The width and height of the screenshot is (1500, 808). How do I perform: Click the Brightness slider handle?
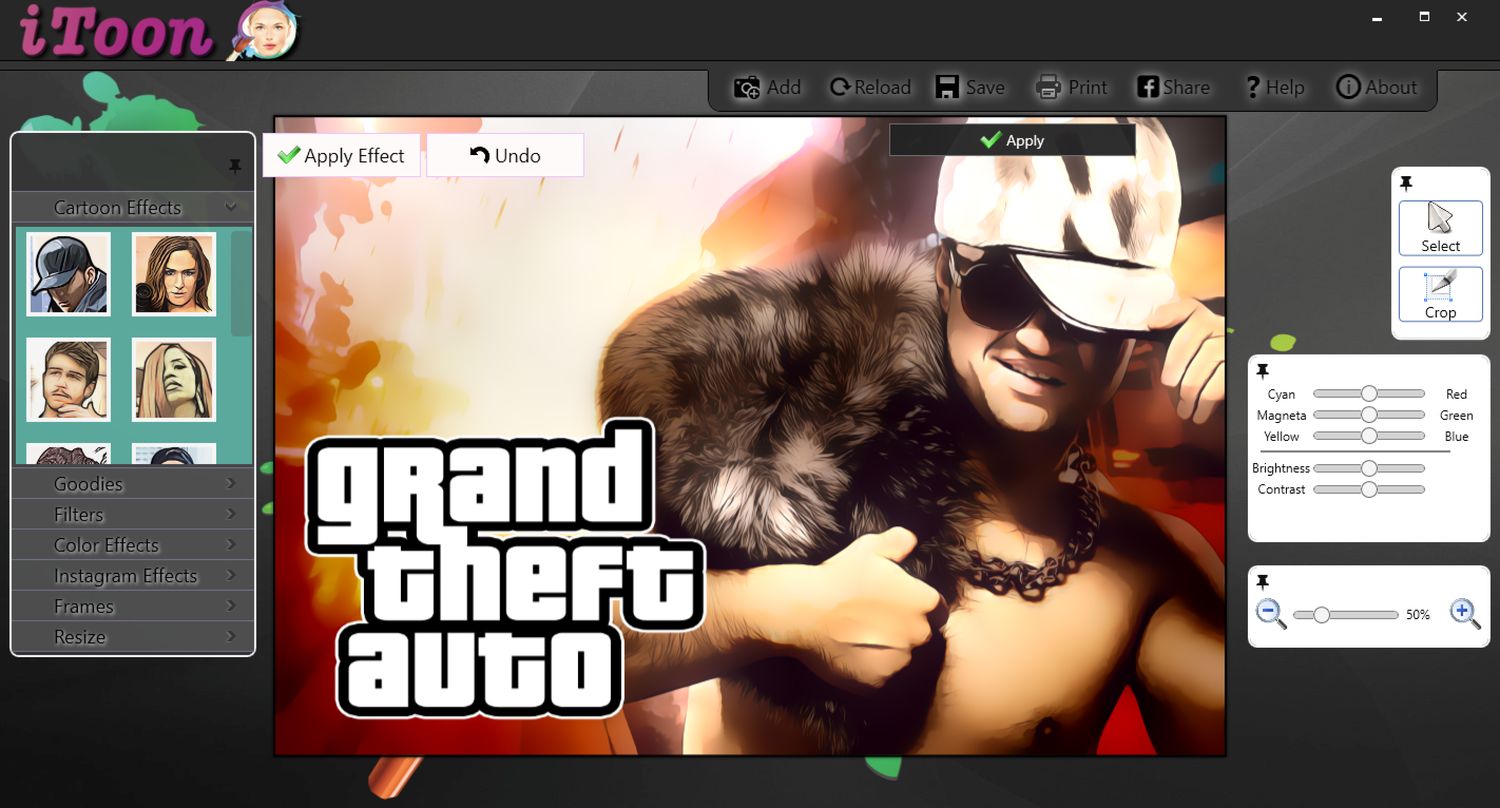(1369, 468)
